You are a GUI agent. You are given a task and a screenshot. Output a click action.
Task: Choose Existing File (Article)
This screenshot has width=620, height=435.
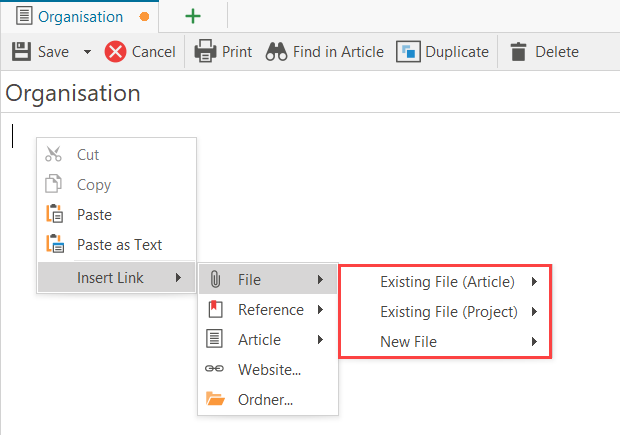click(x=447, y=282)
